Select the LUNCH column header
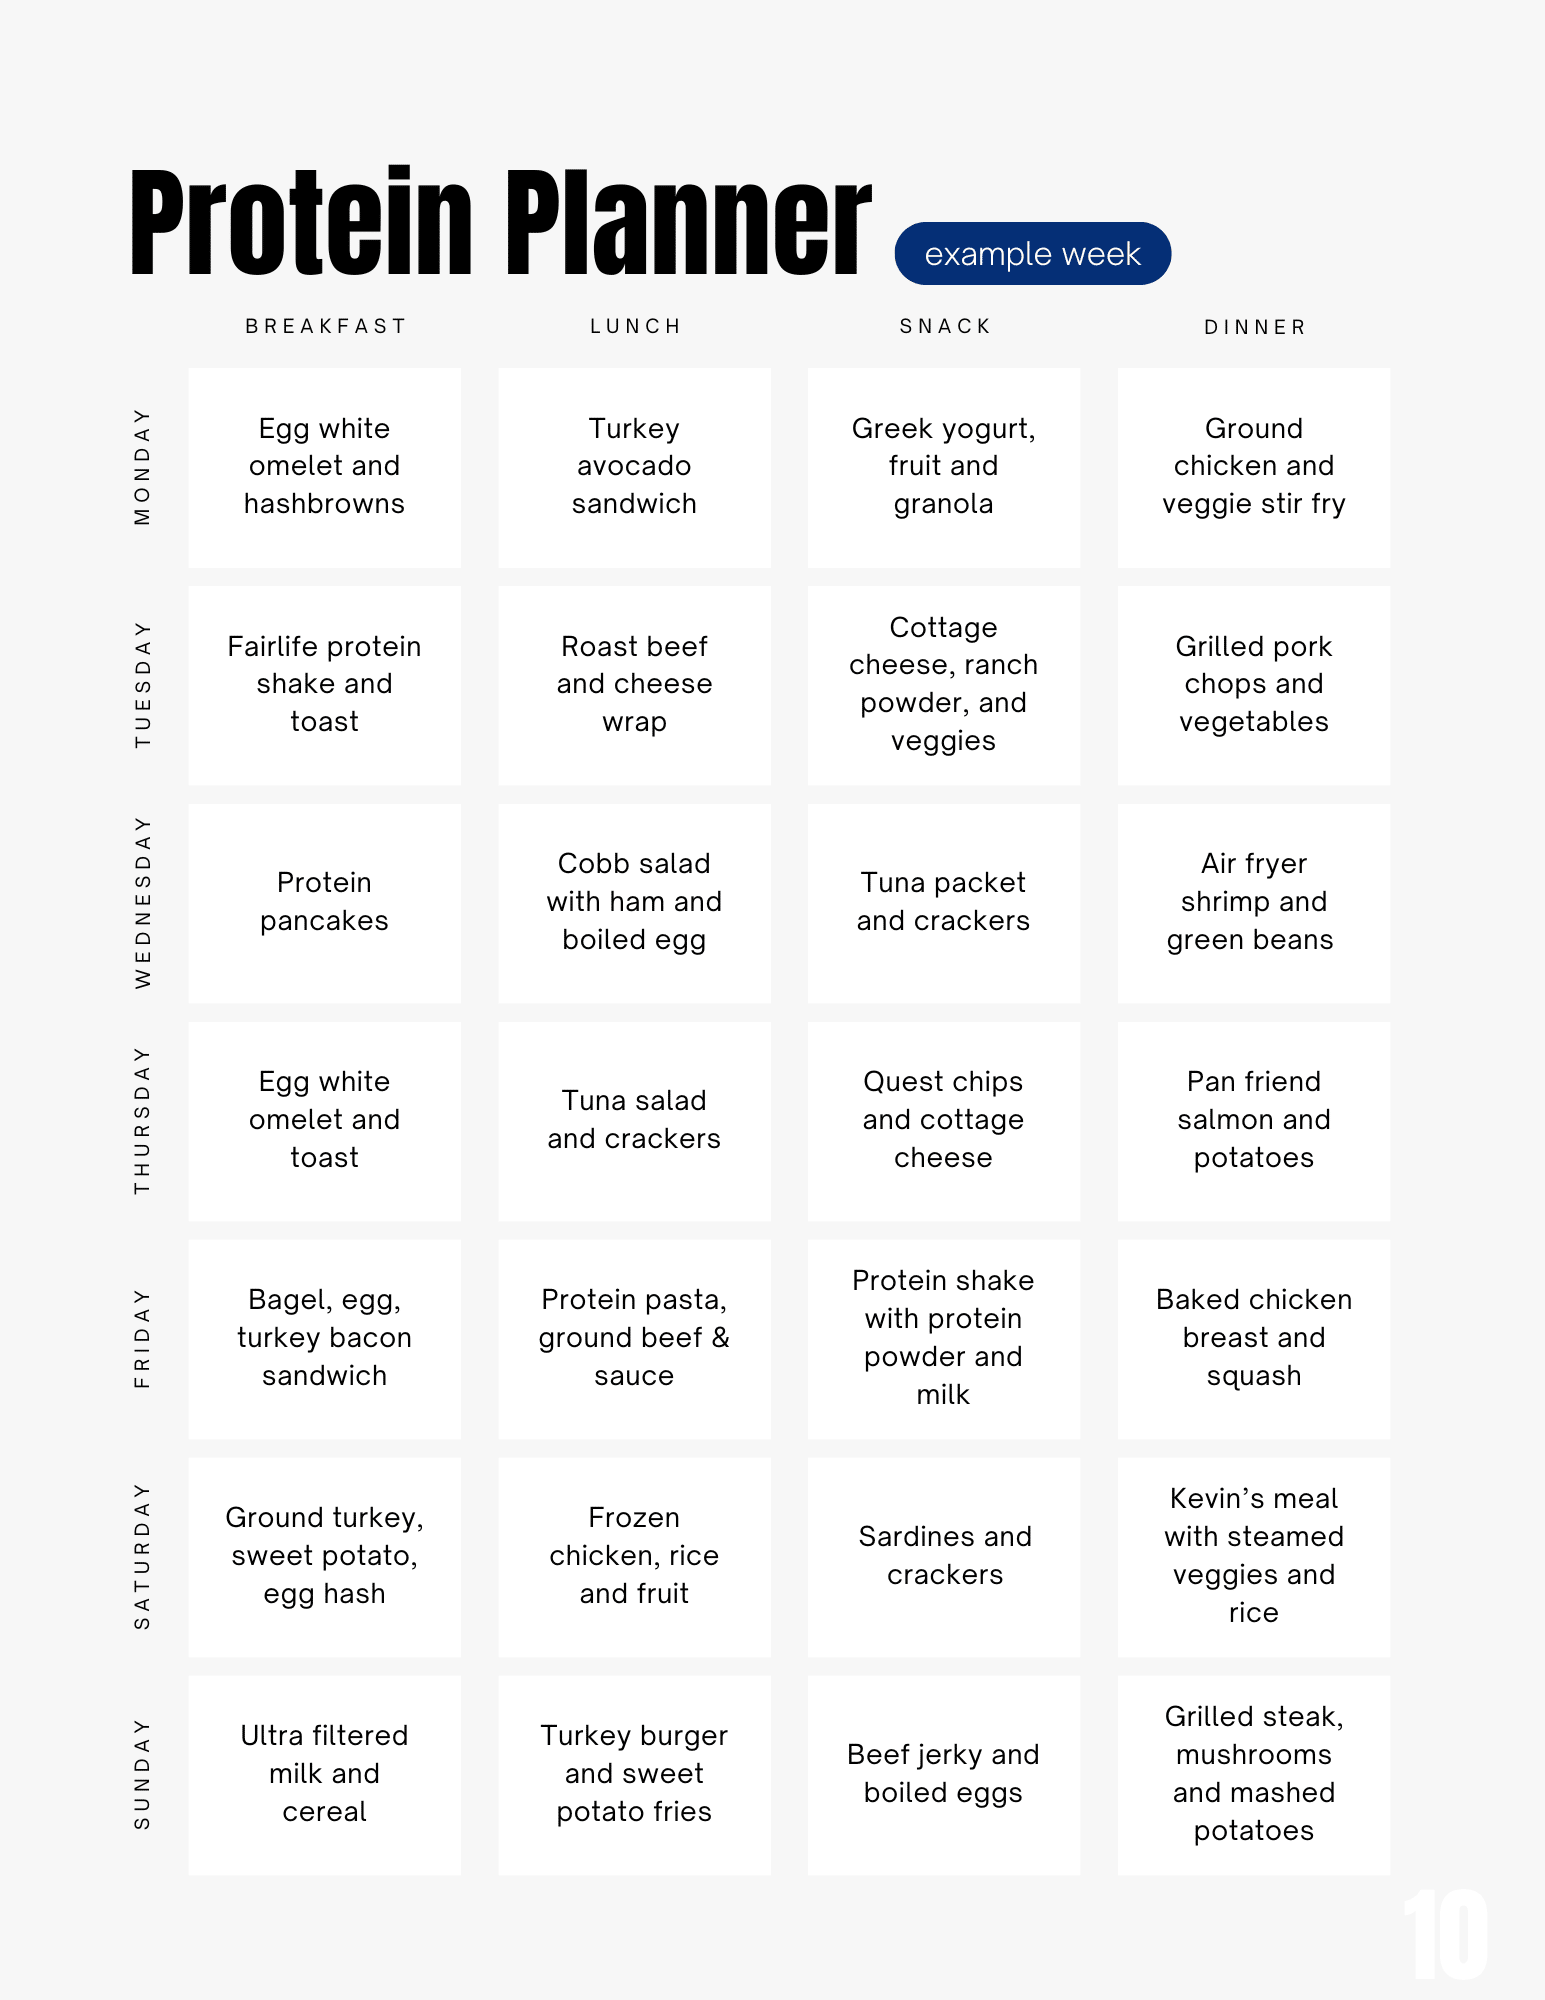Viewport: 1545px width, 2000px height. pyautogui.click(x=636, y=326)
